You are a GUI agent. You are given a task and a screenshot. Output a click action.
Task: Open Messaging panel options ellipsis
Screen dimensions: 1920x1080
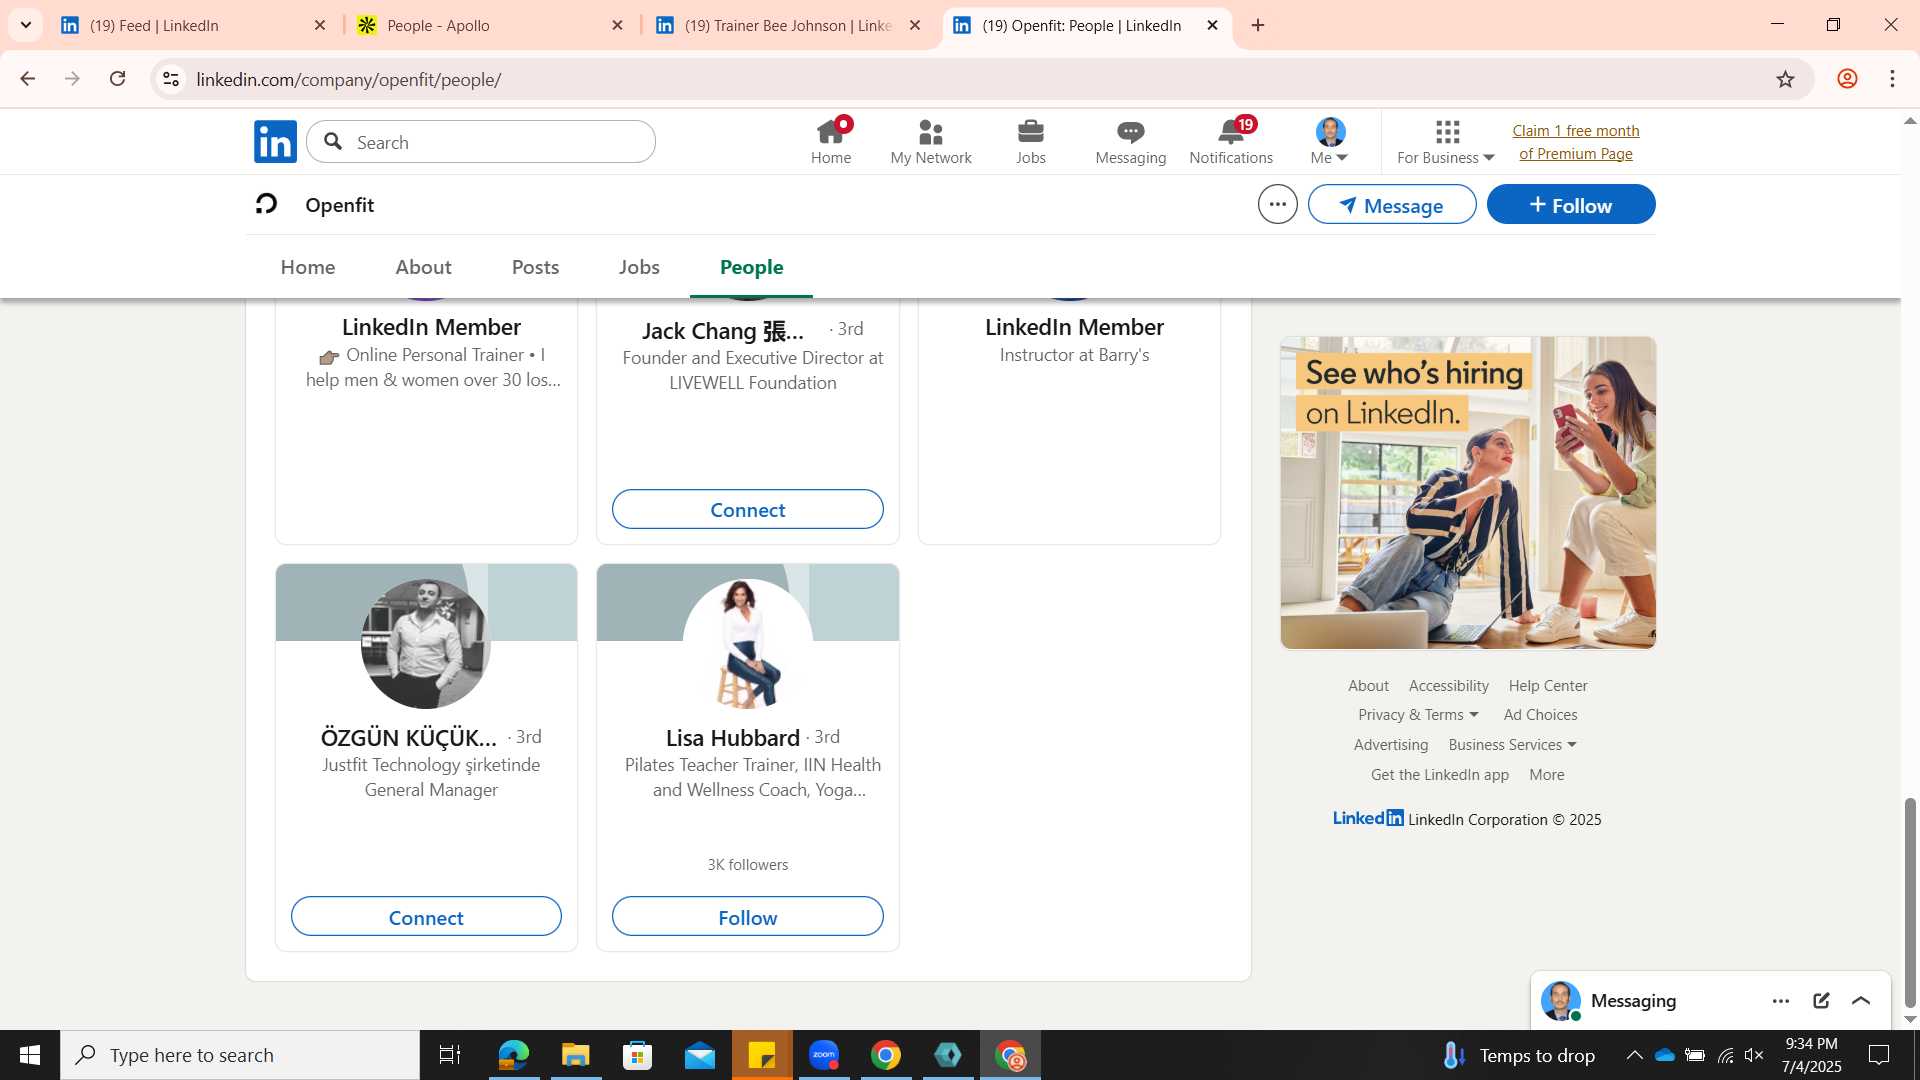(x=1780, y=1001)
